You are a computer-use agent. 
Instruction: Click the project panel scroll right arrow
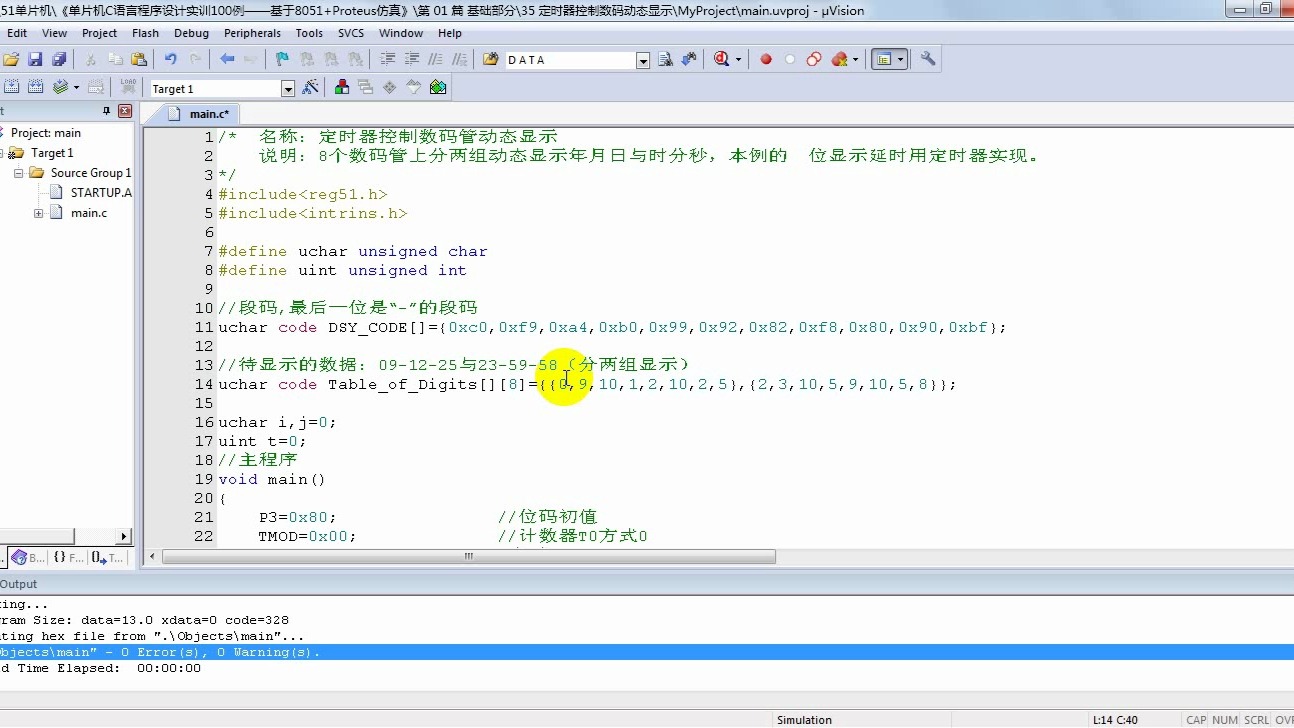point(124,537)
